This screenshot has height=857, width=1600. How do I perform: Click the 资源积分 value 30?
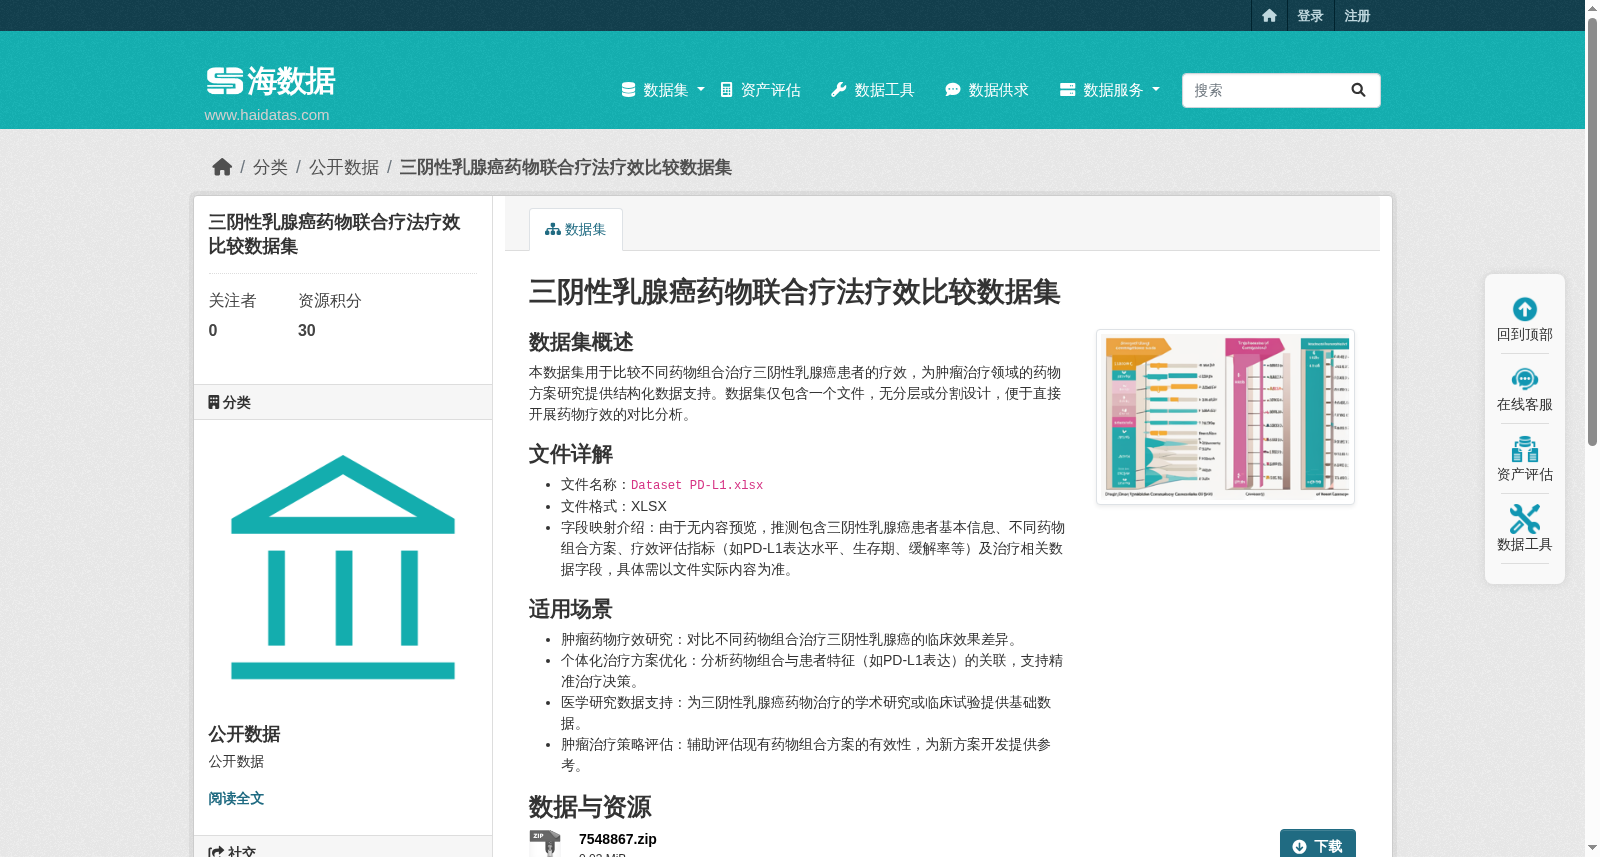click(x=307, y=331)
